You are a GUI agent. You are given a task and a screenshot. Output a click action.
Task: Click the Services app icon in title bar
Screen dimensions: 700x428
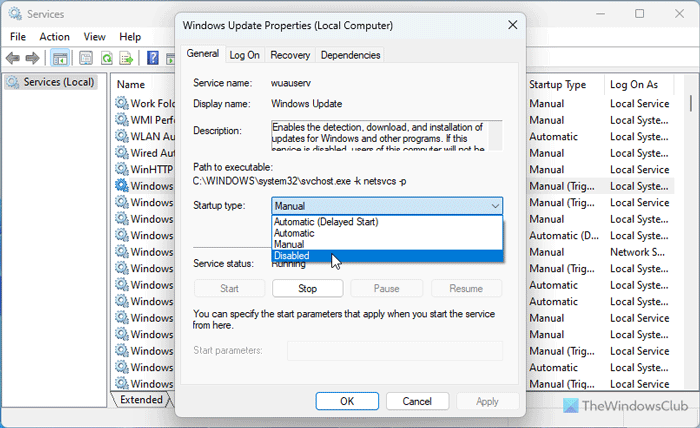pos(15,14)
